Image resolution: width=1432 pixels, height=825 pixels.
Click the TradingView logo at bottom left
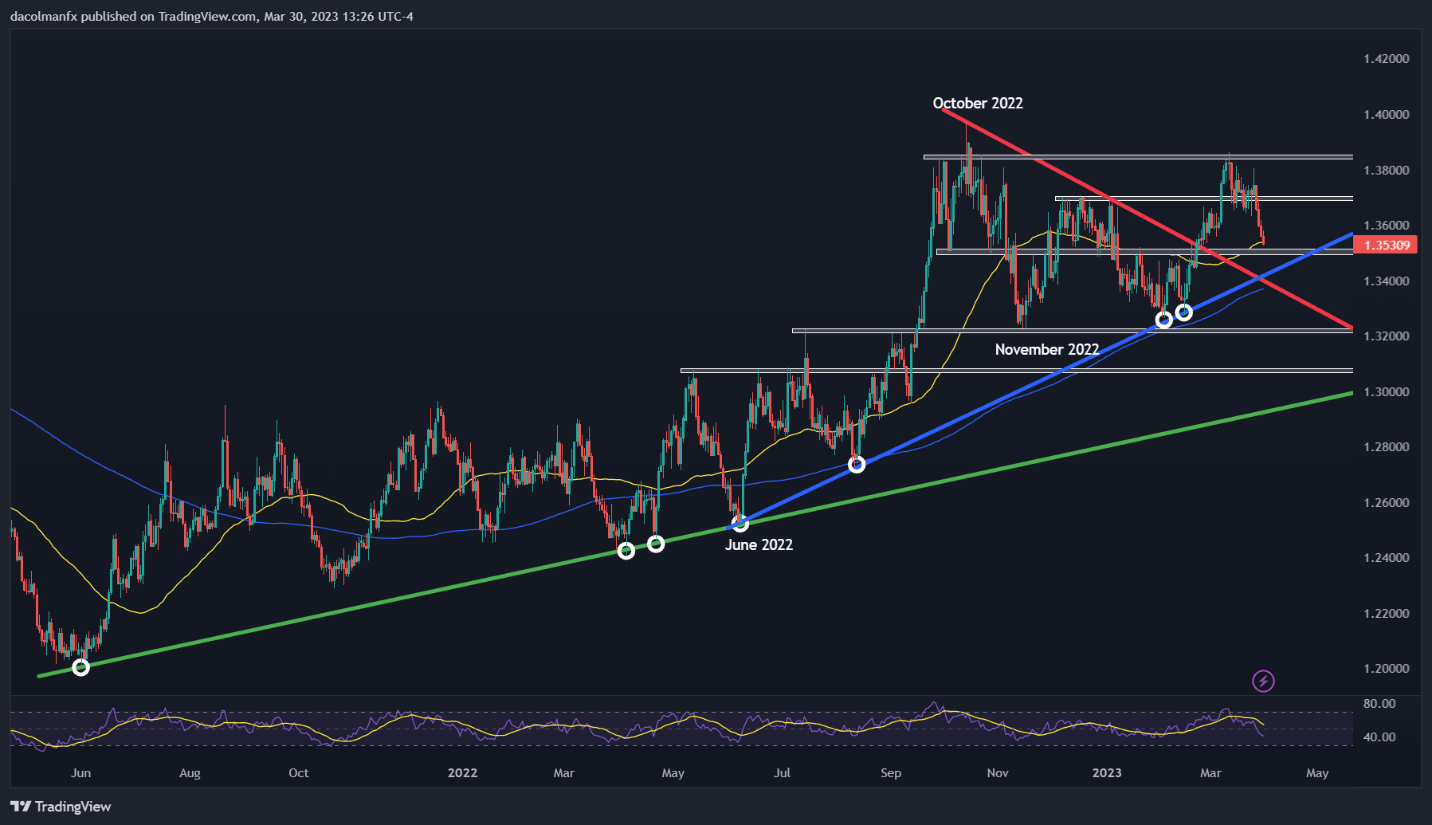[61, 806]
